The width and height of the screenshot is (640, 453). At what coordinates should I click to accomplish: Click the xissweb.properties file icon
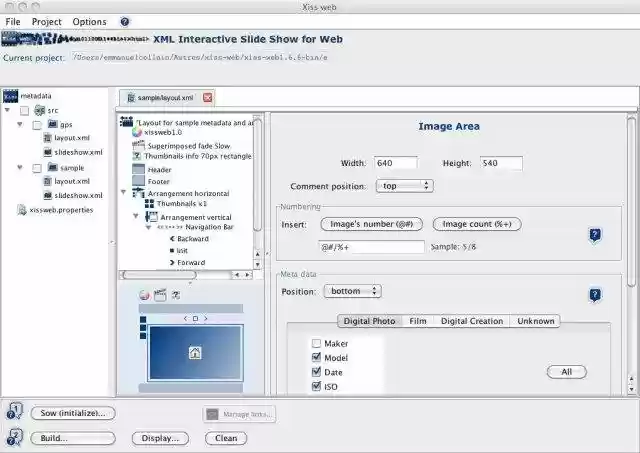coord(22,210)
